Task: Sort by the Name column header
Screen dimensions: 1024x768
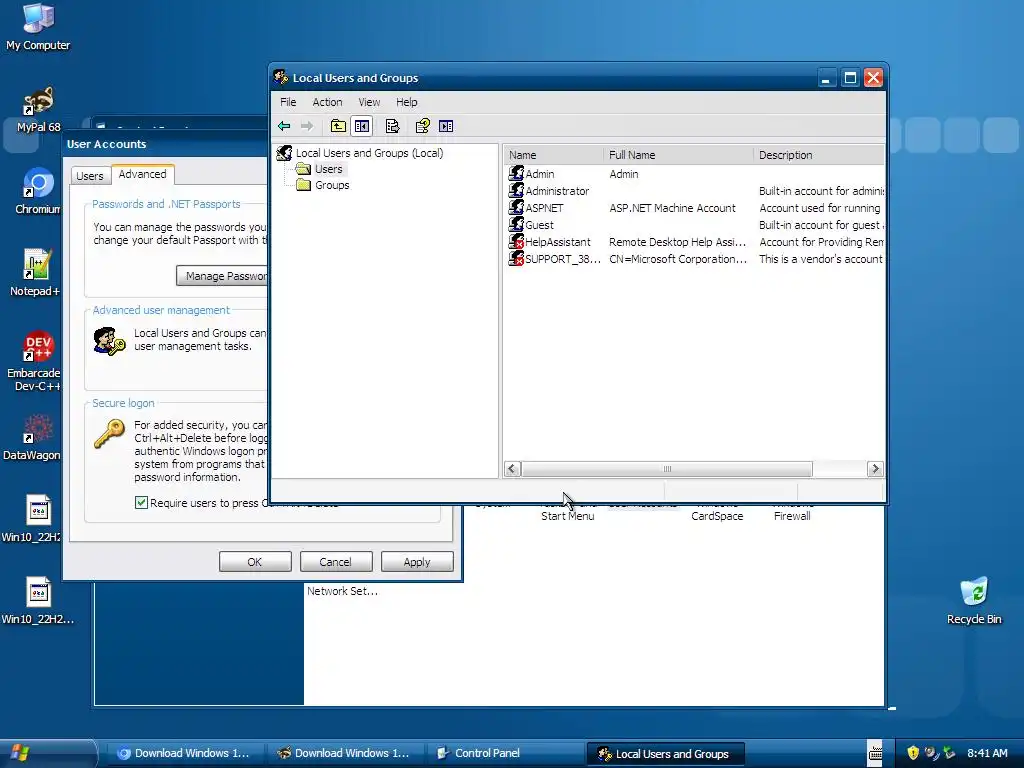Action: click(x=553, y=155)
